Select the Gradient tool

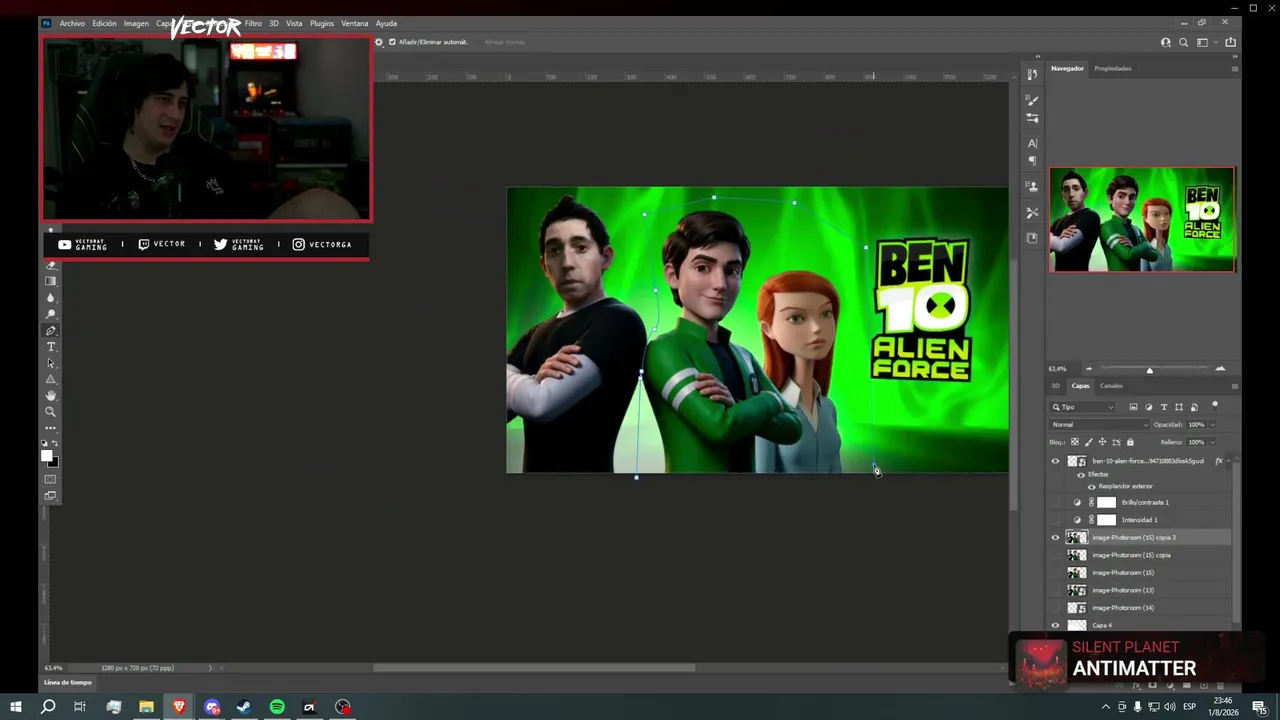(x=51, y=282)
